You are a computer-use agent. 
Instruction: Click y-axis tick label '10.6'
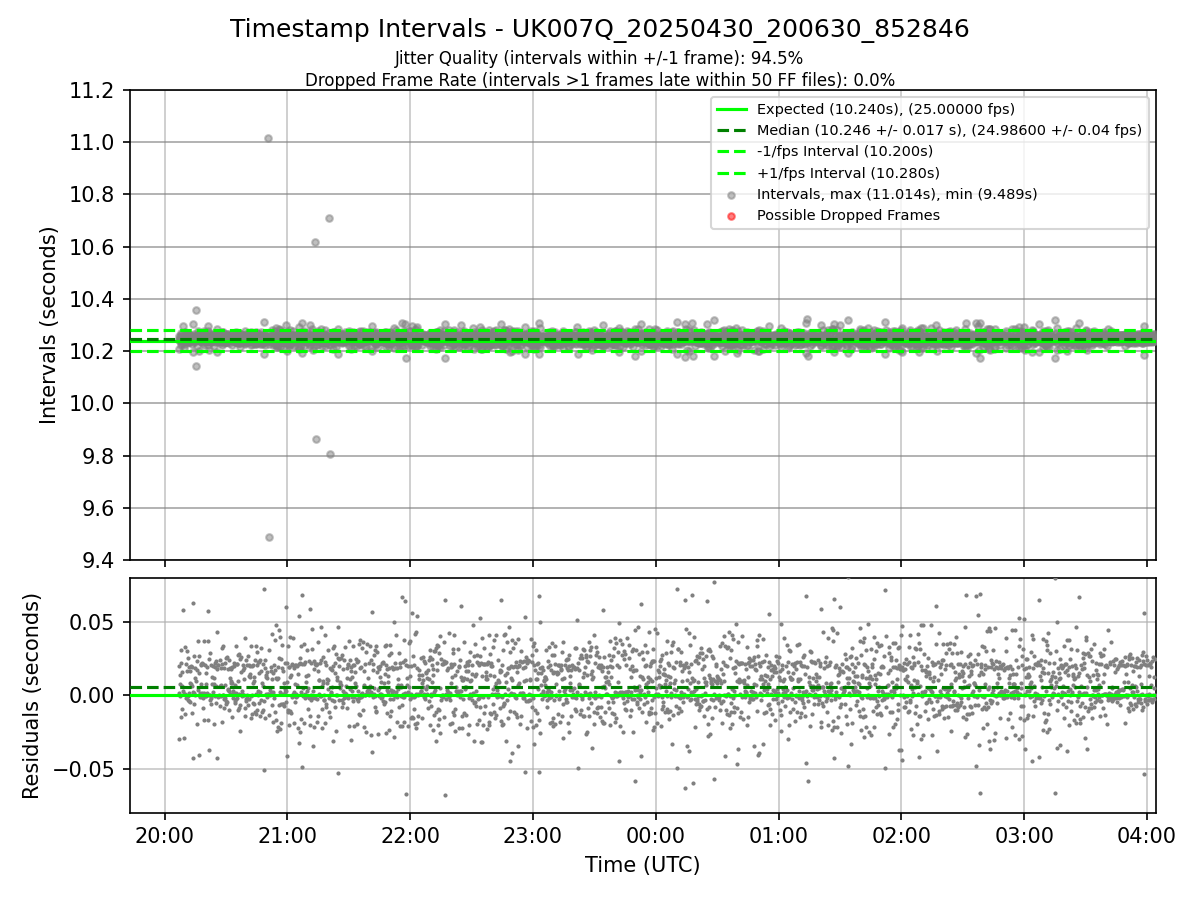coord(94,247)
